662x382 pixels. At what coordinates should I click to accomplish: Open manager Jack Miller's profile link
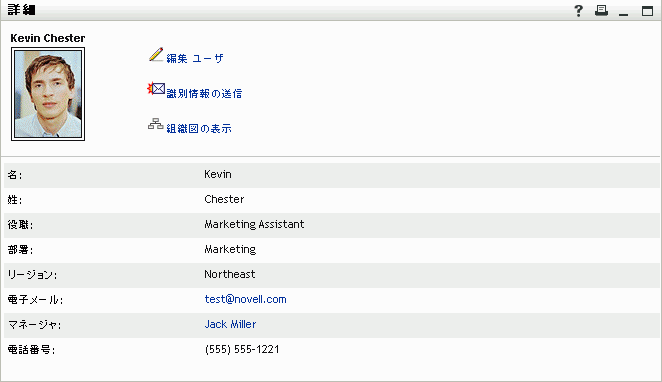point(230,324)
